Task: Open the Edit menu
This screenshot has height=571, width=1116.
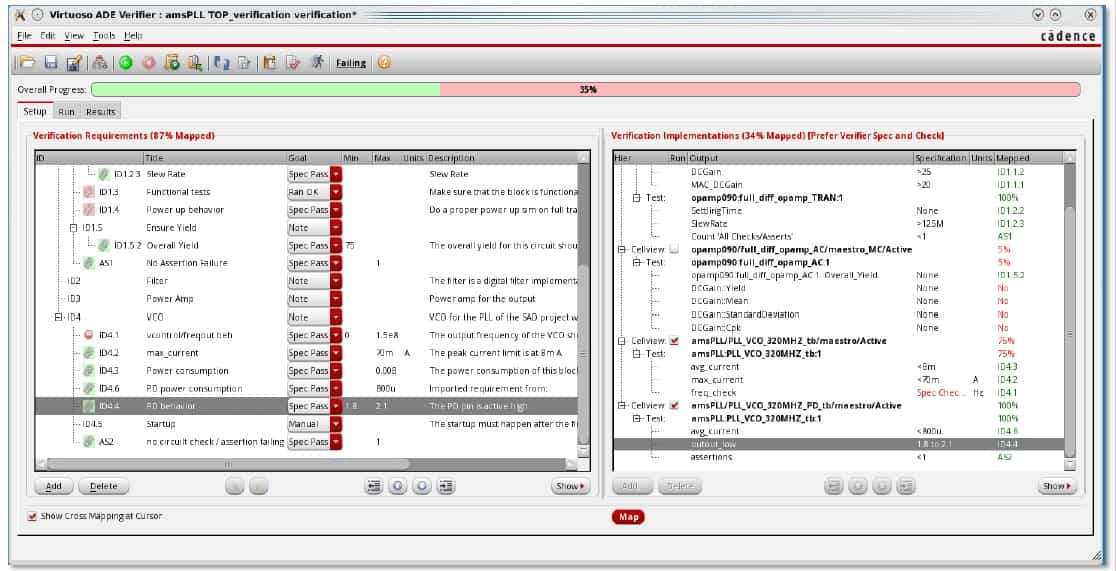Action: tap(48, 36)
